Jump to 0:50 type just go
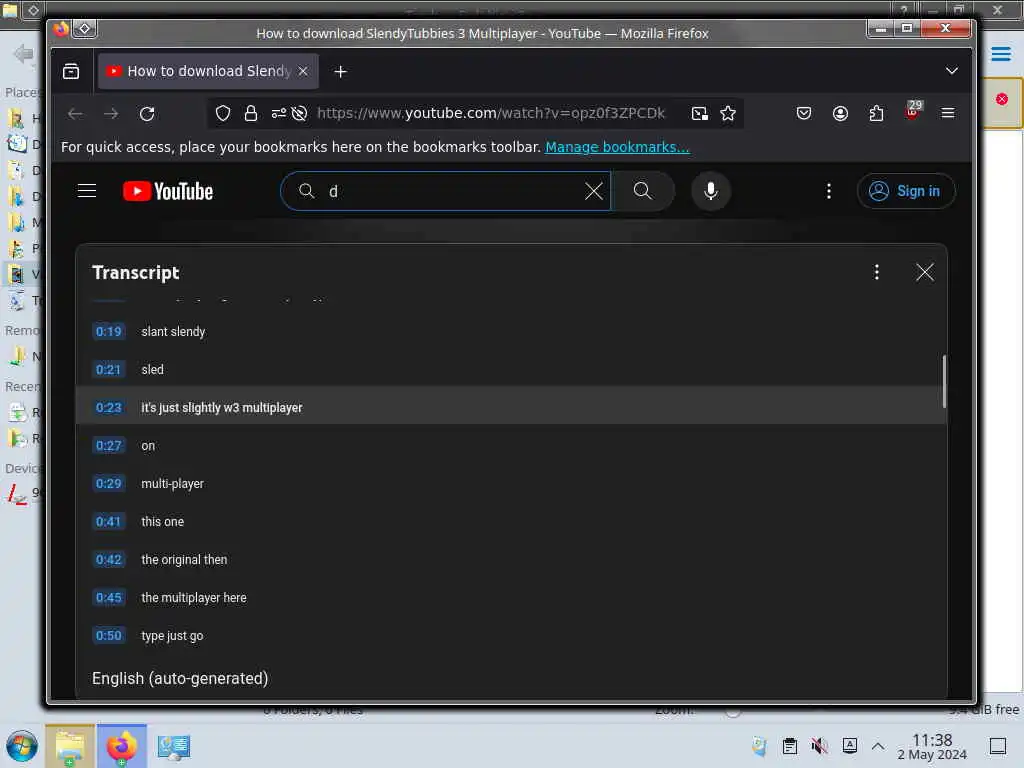 [x=511, y=635]
